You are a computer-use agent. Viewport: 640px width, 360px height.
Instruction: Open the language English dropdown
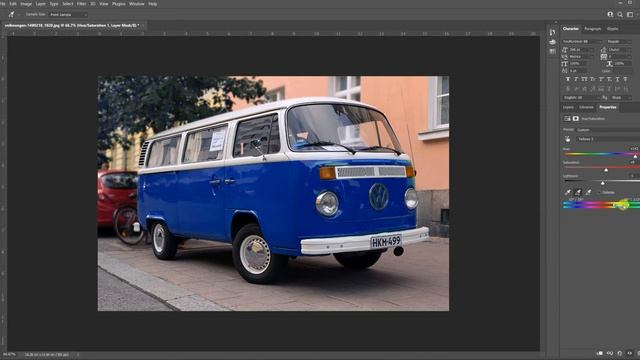coord(581,98)
